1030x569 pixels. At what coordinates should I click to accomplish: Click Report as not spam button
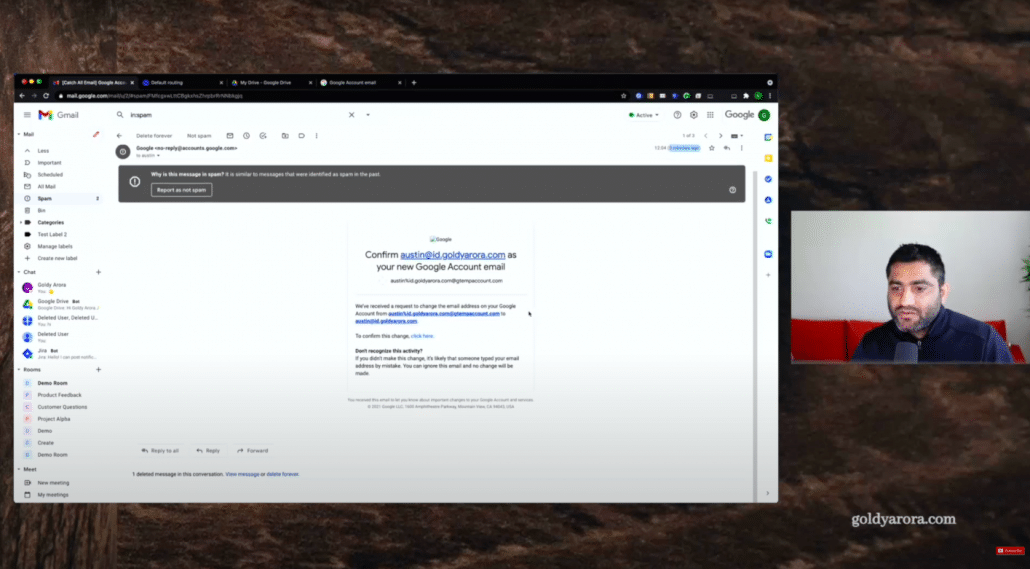click(x=181, y=190)
